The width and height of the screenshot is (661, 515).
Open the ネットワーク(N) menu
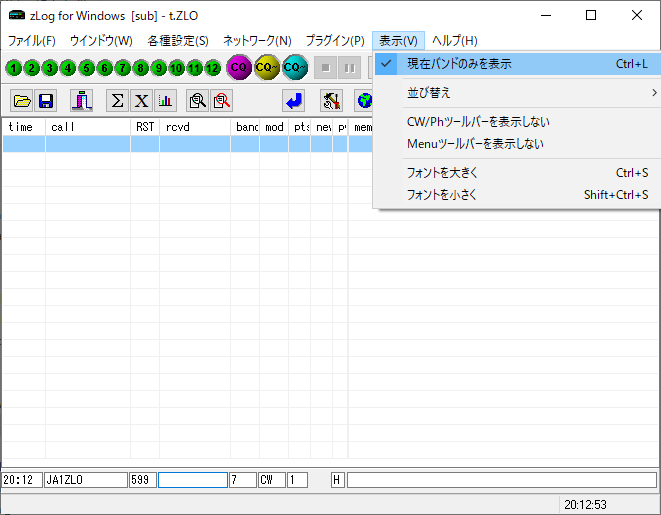257,41
